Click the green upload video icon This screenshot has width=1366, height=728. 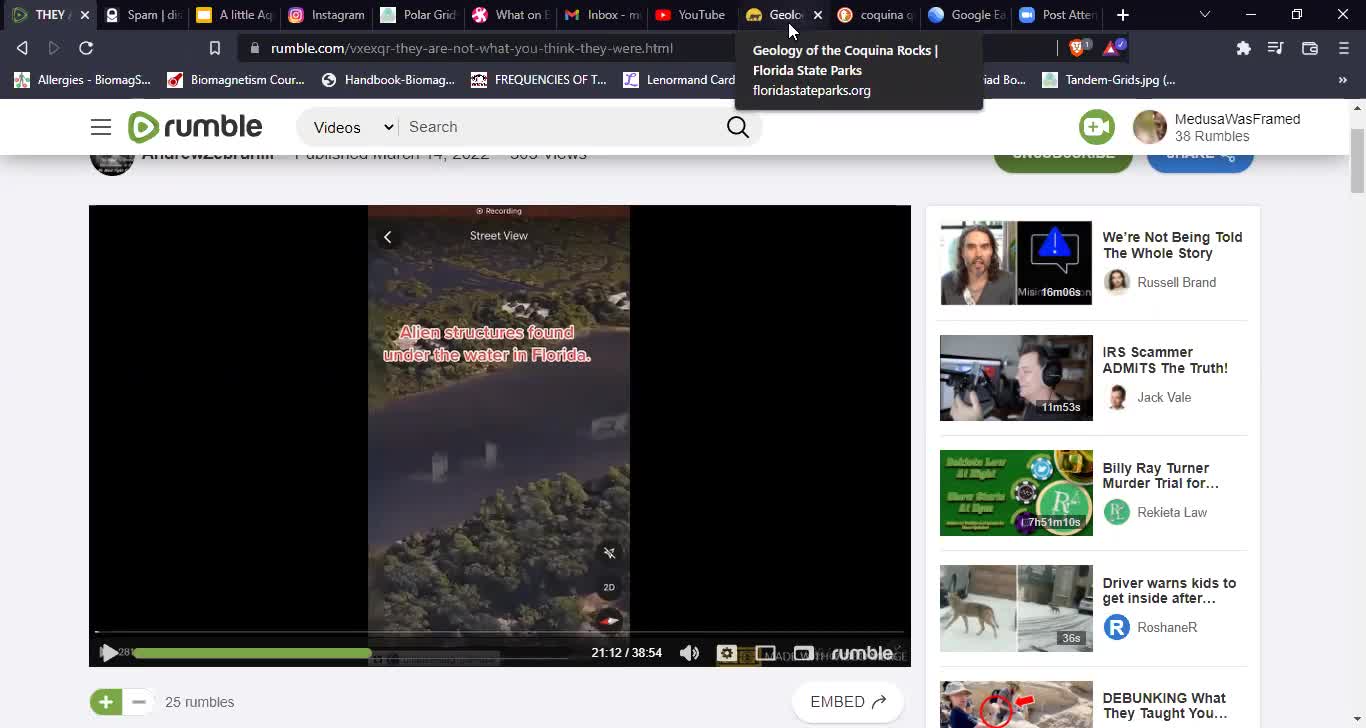pyautogui.click(x=1097, y=127)
